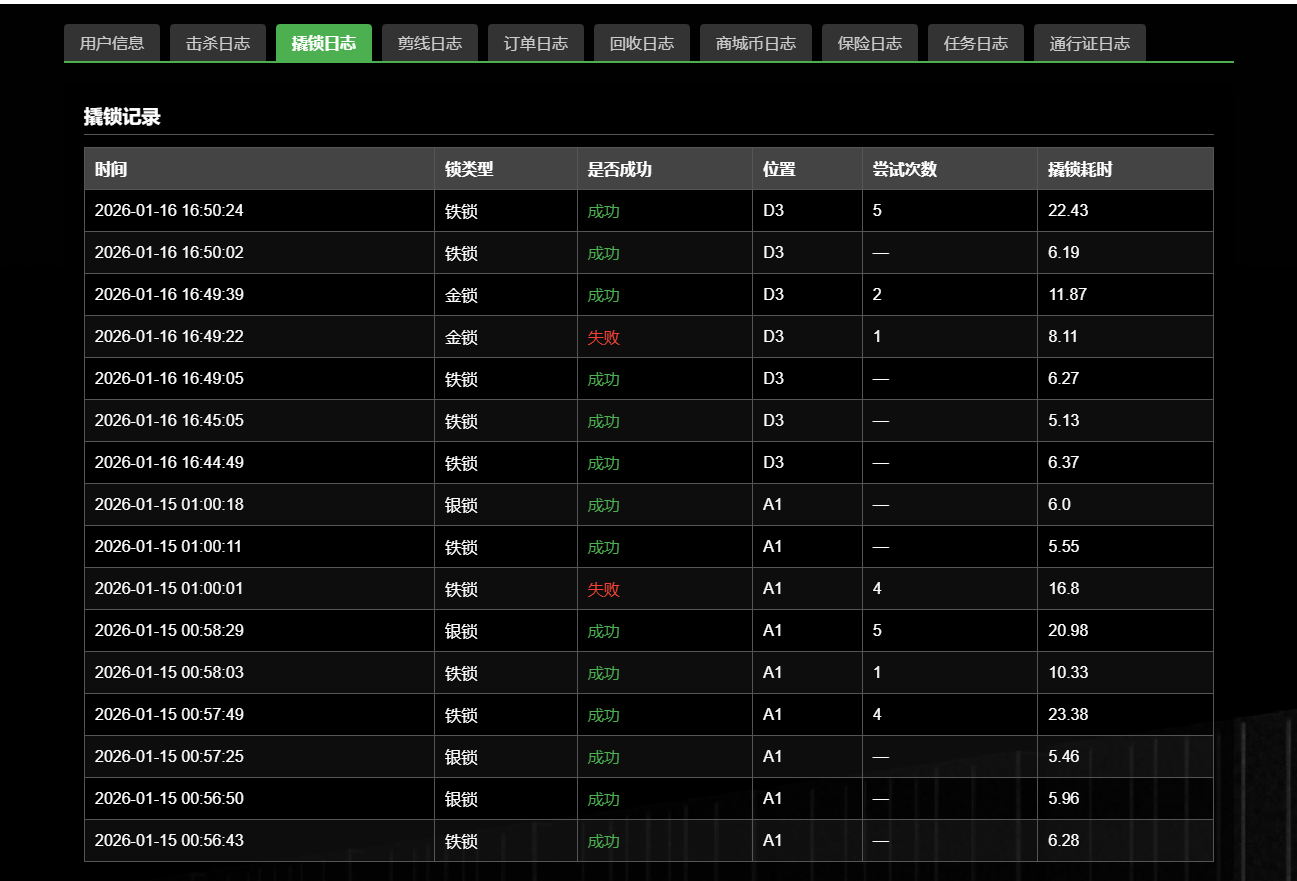Click the 11.87 duration value
This screenshot has height=881, width=1297.
click(x=1067, y=295)
